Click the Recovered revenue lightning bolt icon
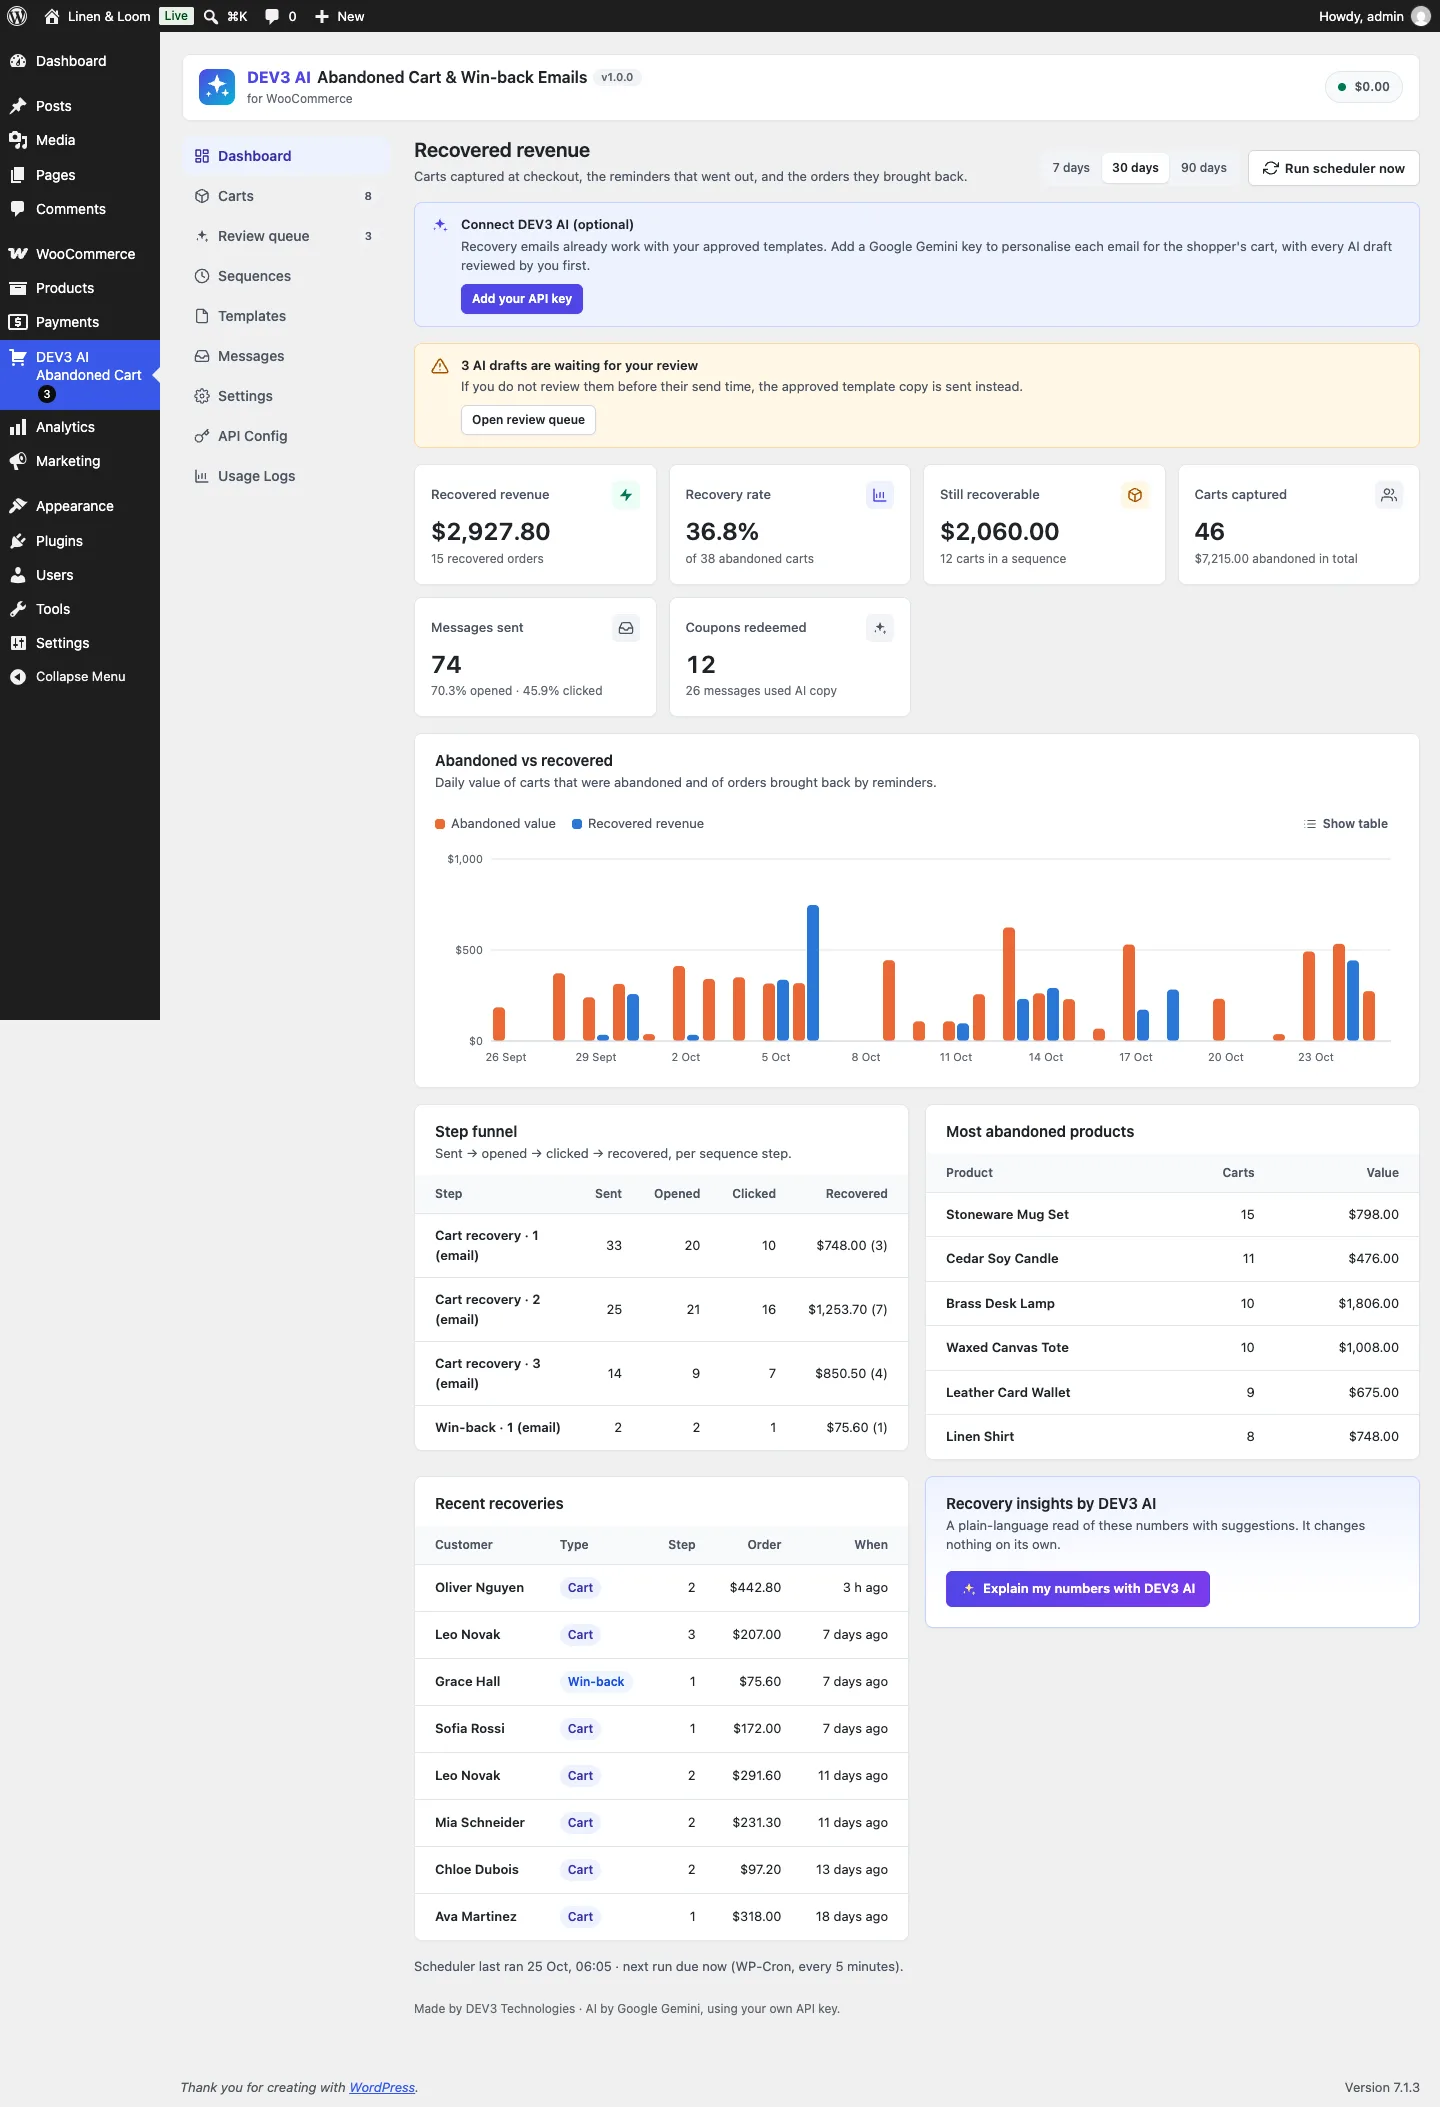The image size is (1440, 2107). point(626,495)
